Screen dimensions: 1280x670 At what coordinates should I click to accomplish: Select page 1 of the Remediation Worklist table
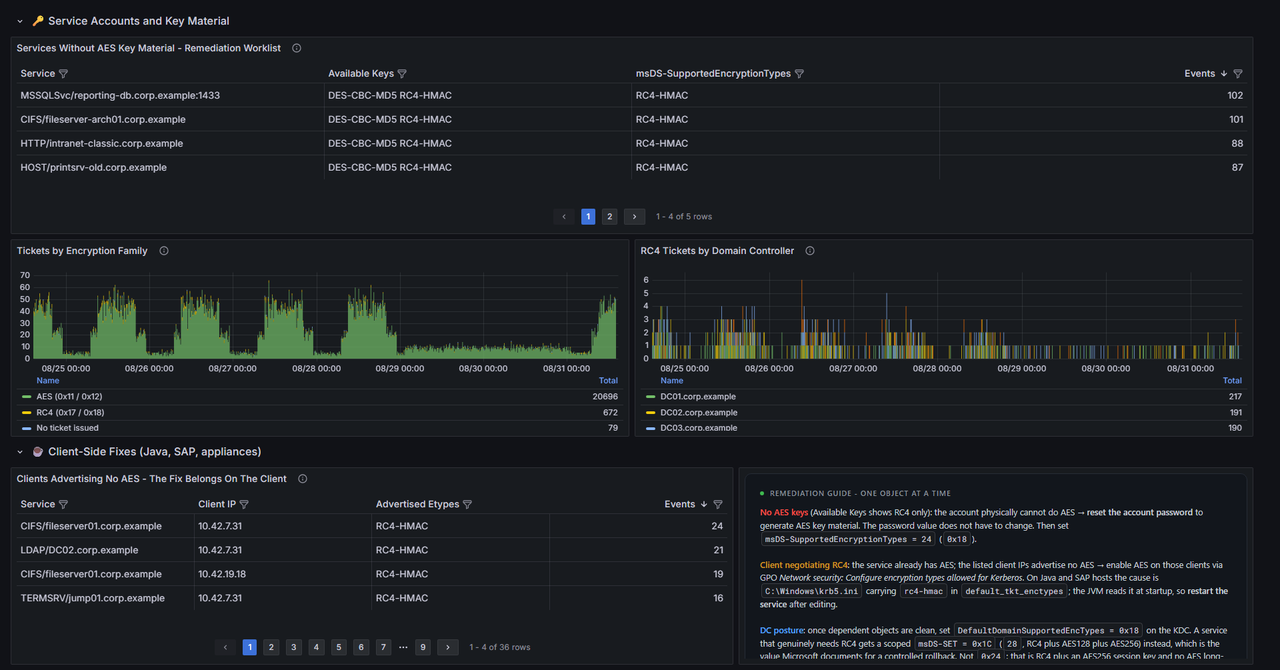point(588,217)
